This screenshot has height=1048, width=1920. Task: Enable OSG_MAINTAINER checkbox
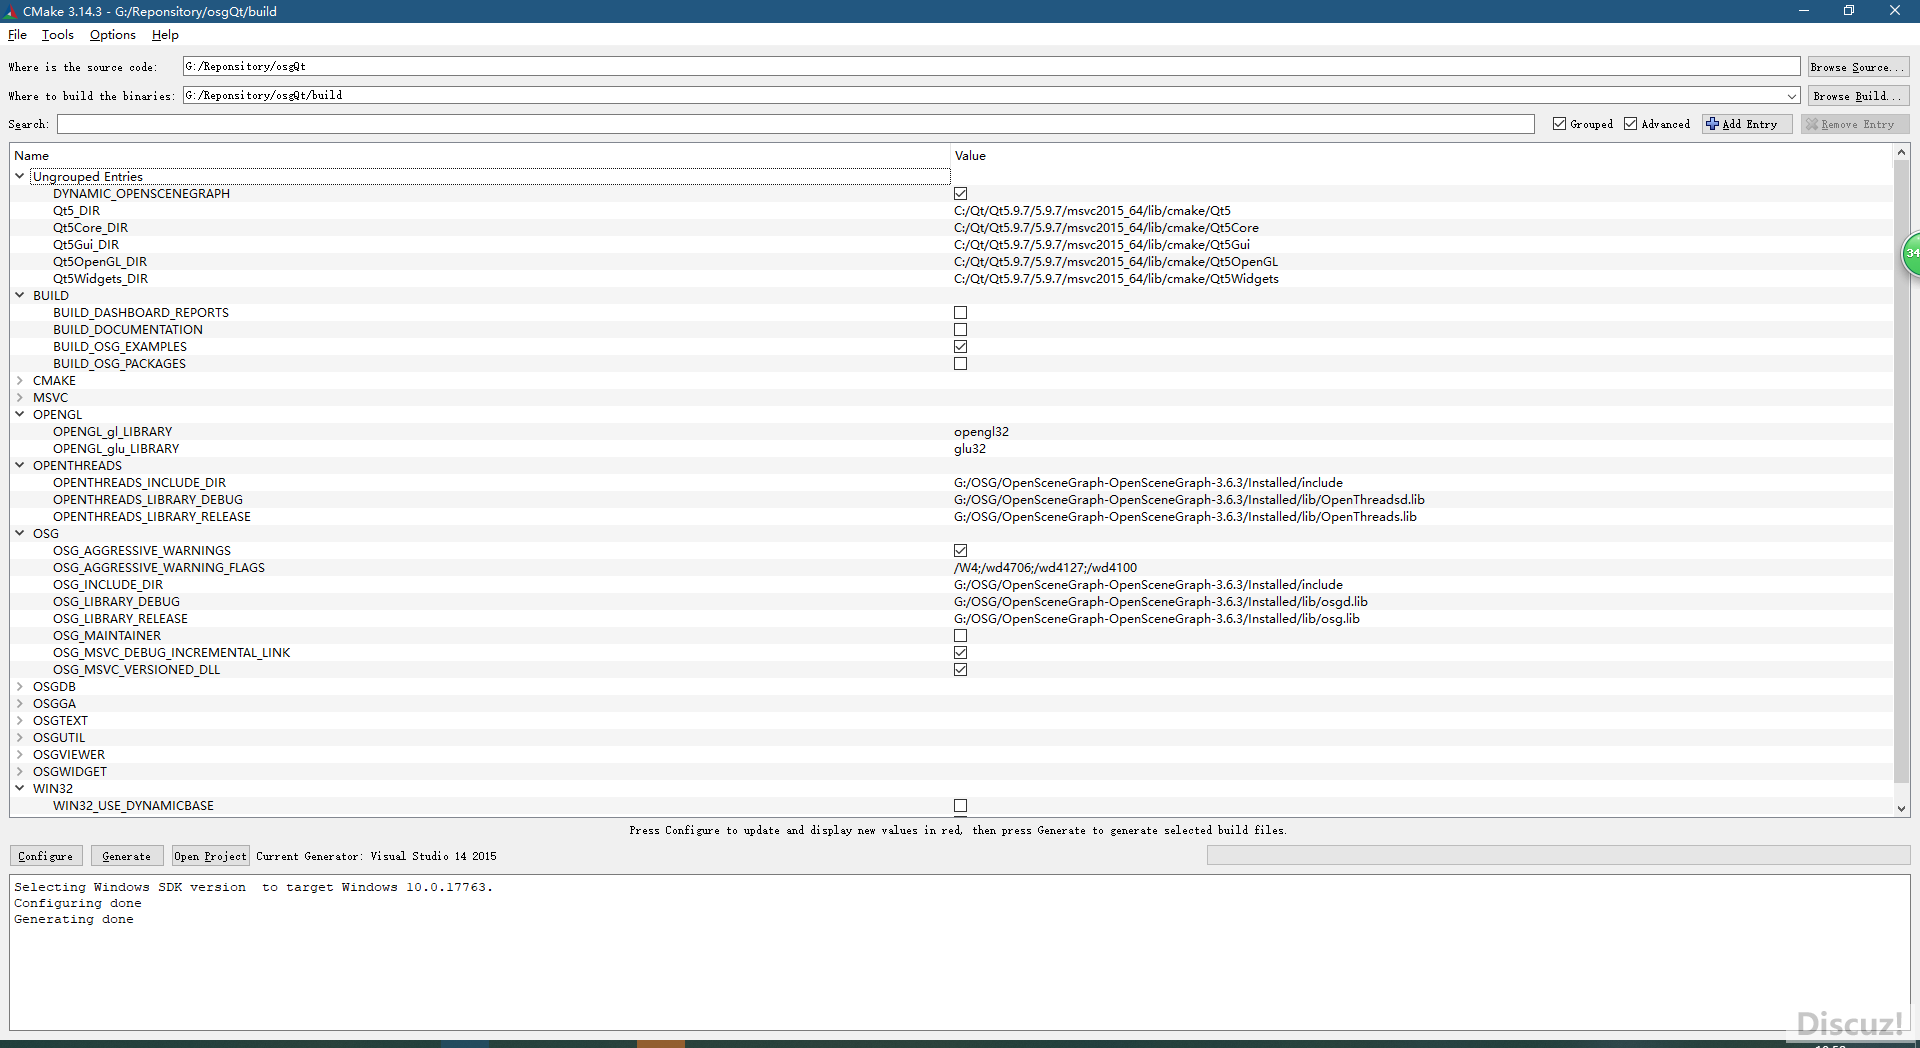(960, 636)
